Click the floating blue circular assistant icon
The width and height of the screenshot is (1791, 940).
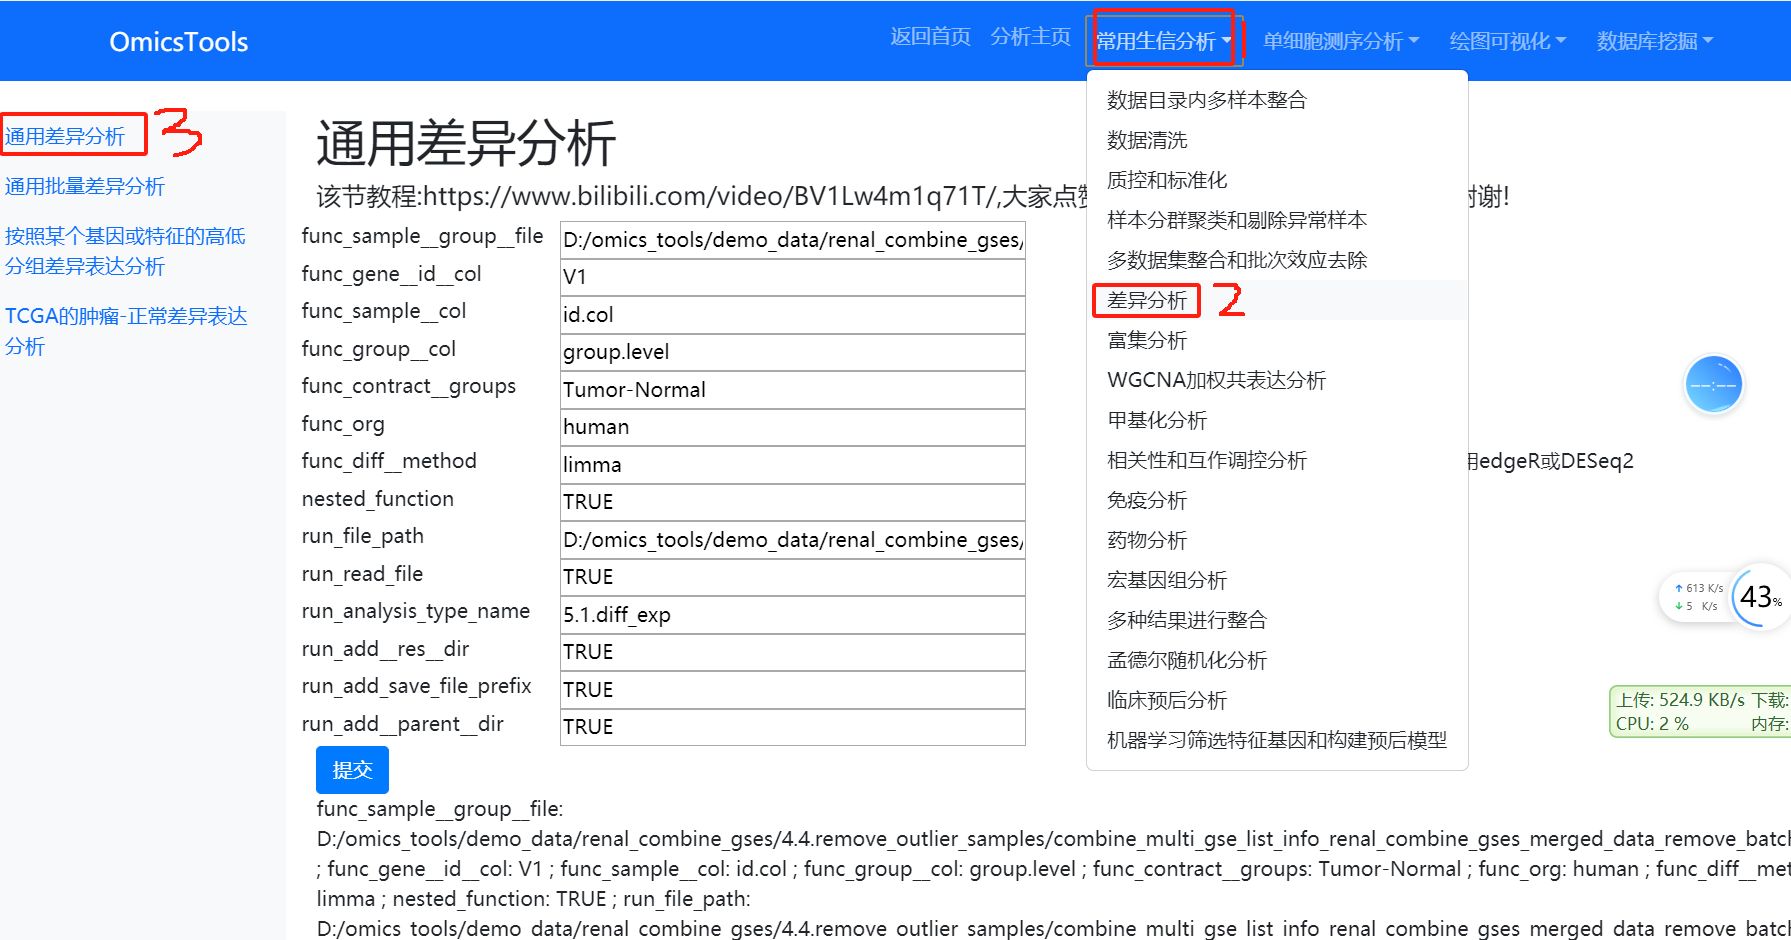pyautogui.click(x=1713, y=385)
